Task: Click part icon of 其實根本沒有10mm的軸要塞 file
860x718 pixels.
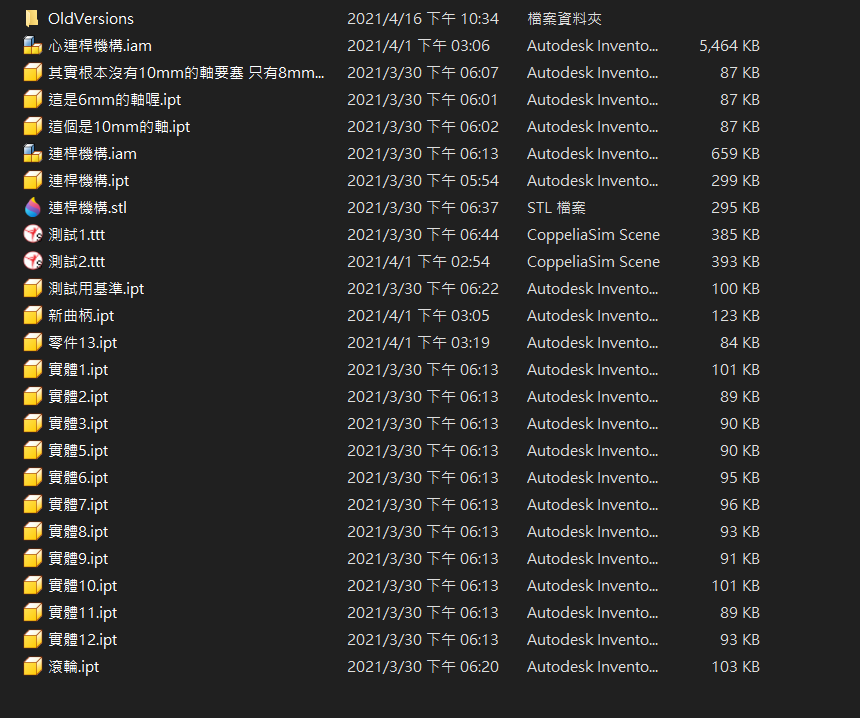Action: coord(32,72)
